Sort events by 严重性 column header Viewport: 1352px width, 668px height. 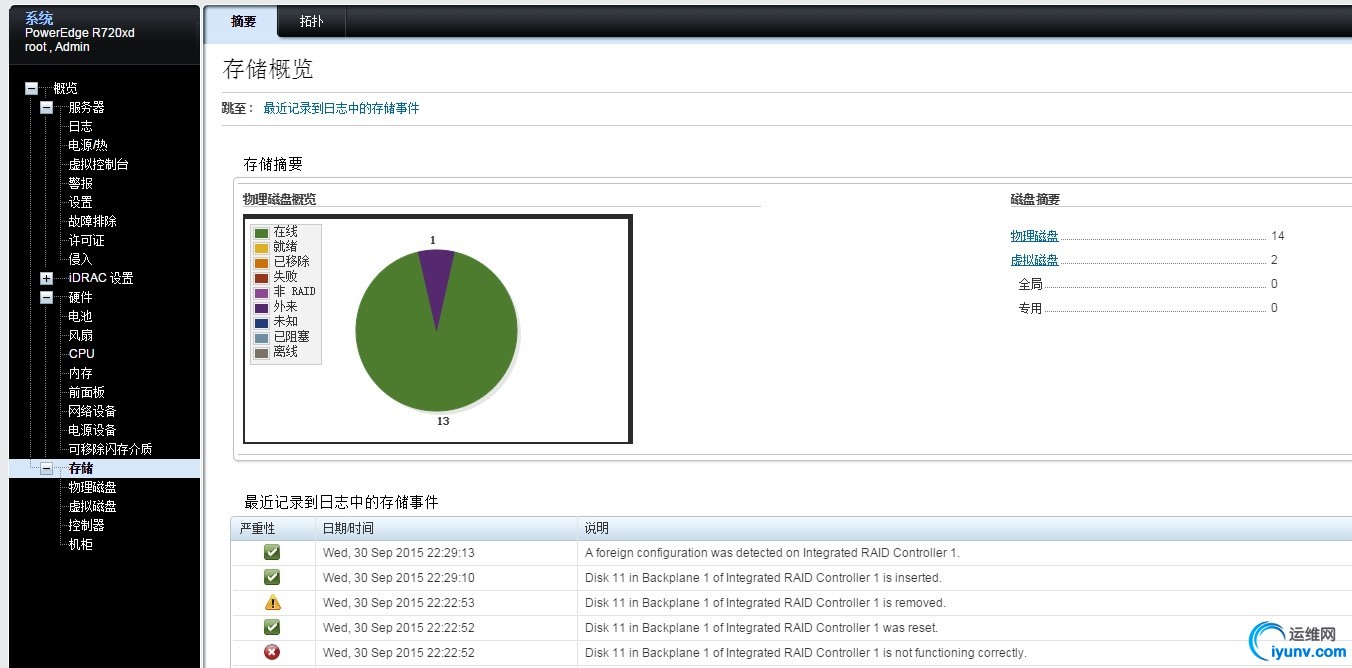(273, 528)
